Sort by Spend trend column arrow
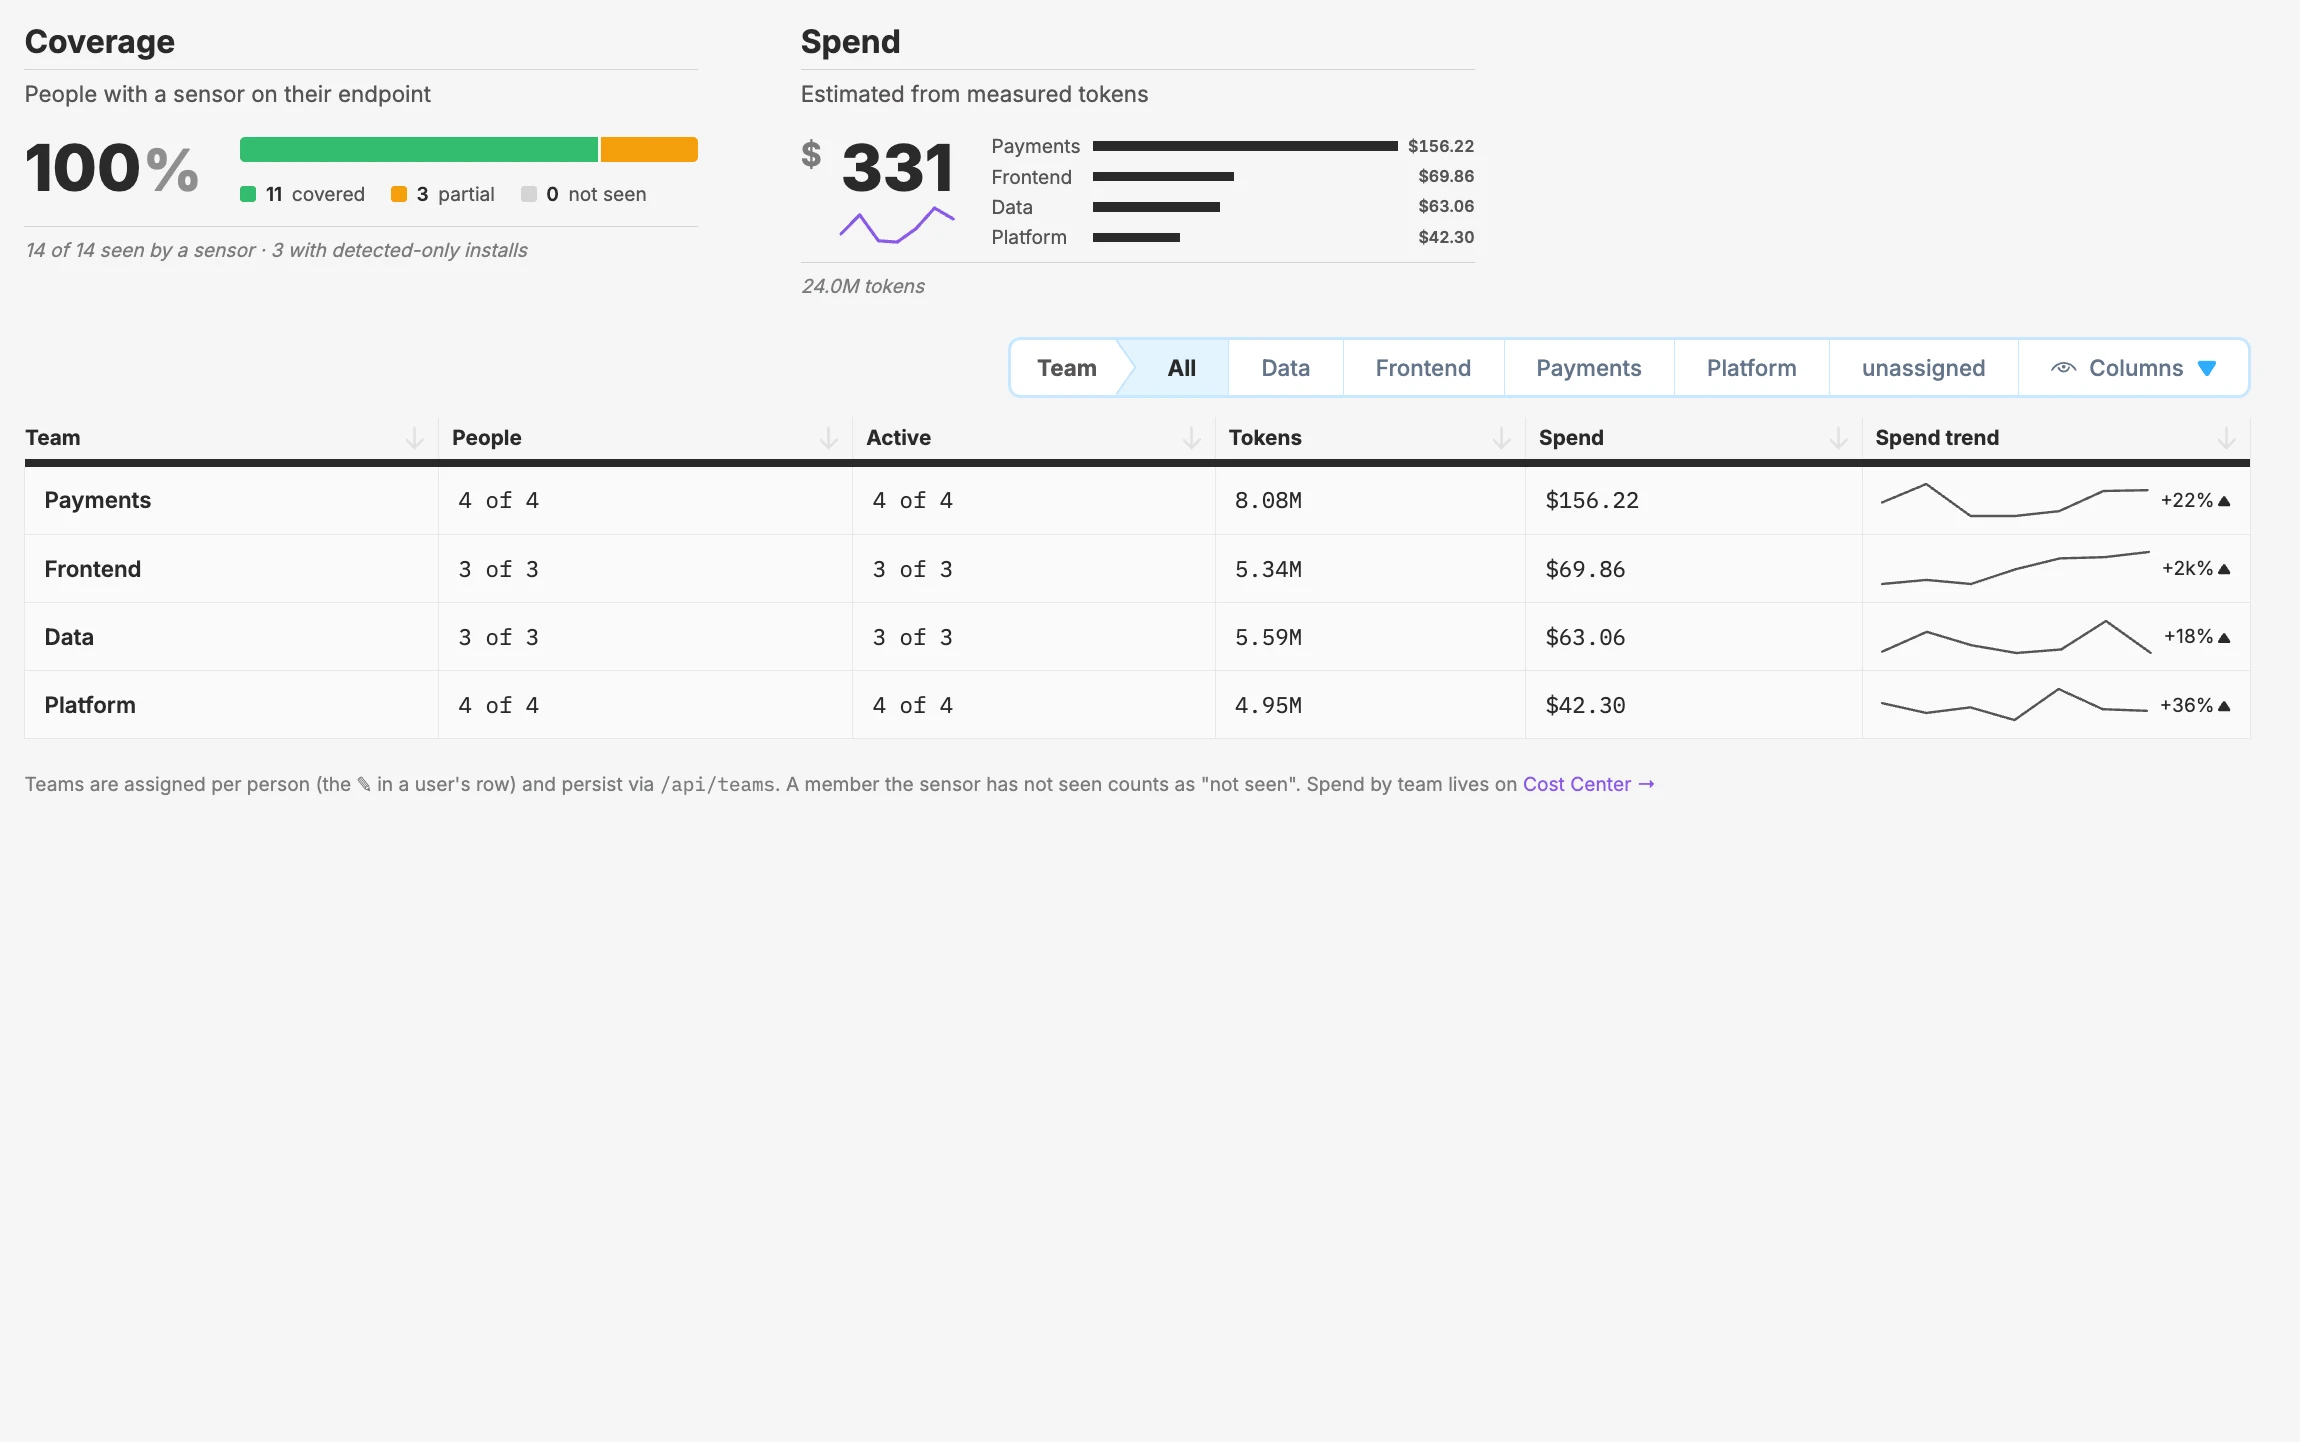This screenshot has height=1442, width=2300. pos(2226,438)
